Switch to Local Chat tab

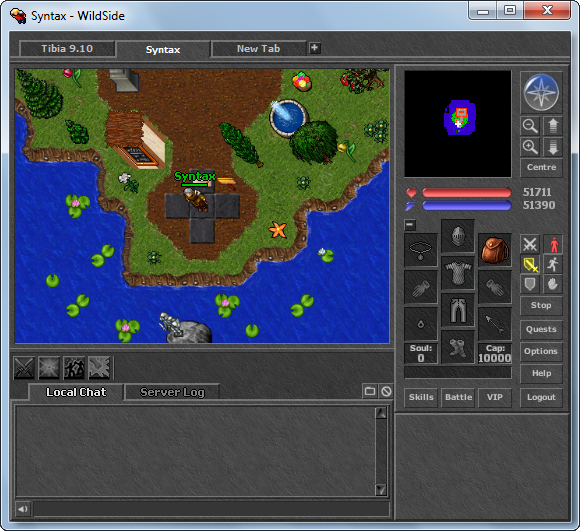click(x=76, y=392)
